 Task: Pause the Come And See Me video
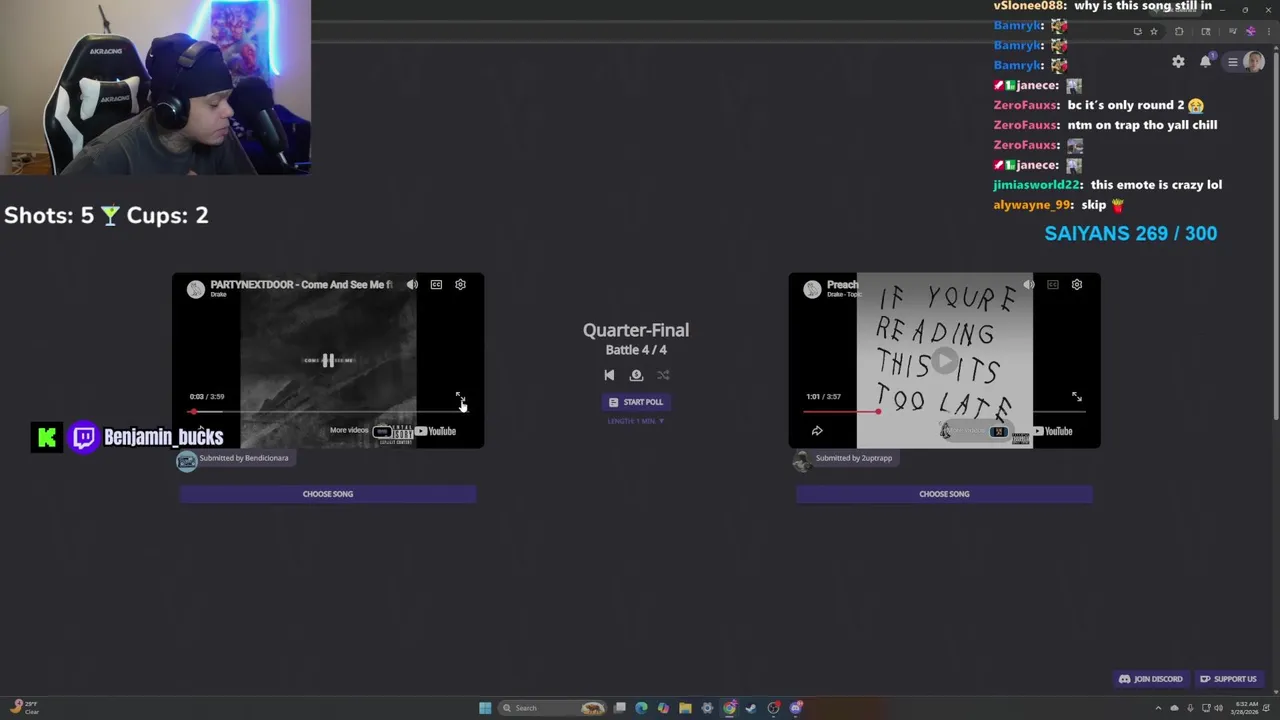(328, 361)
